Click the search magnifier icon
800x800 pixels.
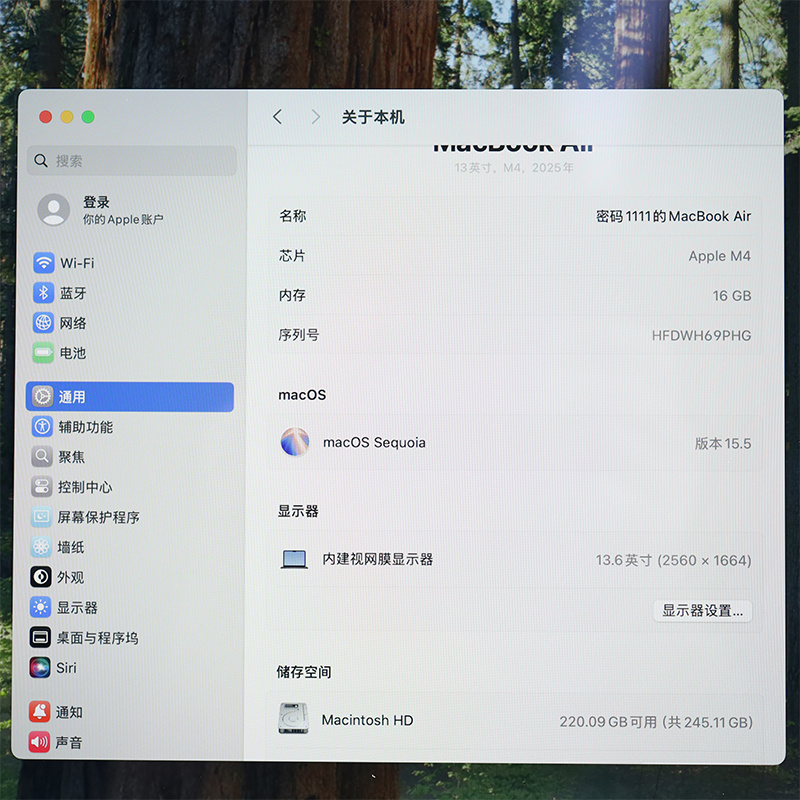[41, 161]
